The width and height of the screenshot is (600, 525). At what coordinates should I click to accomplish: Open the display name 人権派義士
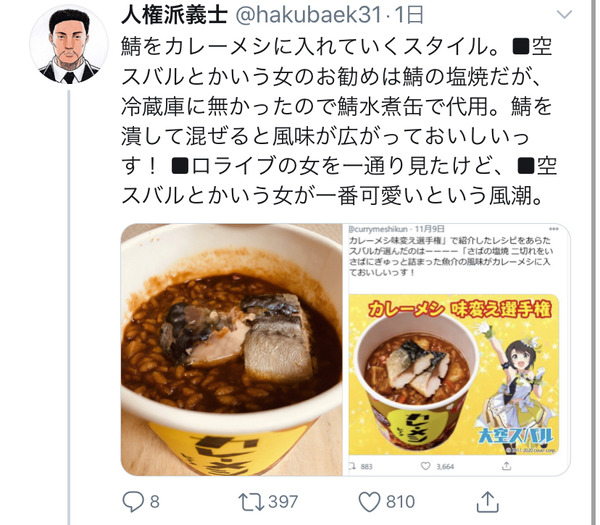coord(174,15)
